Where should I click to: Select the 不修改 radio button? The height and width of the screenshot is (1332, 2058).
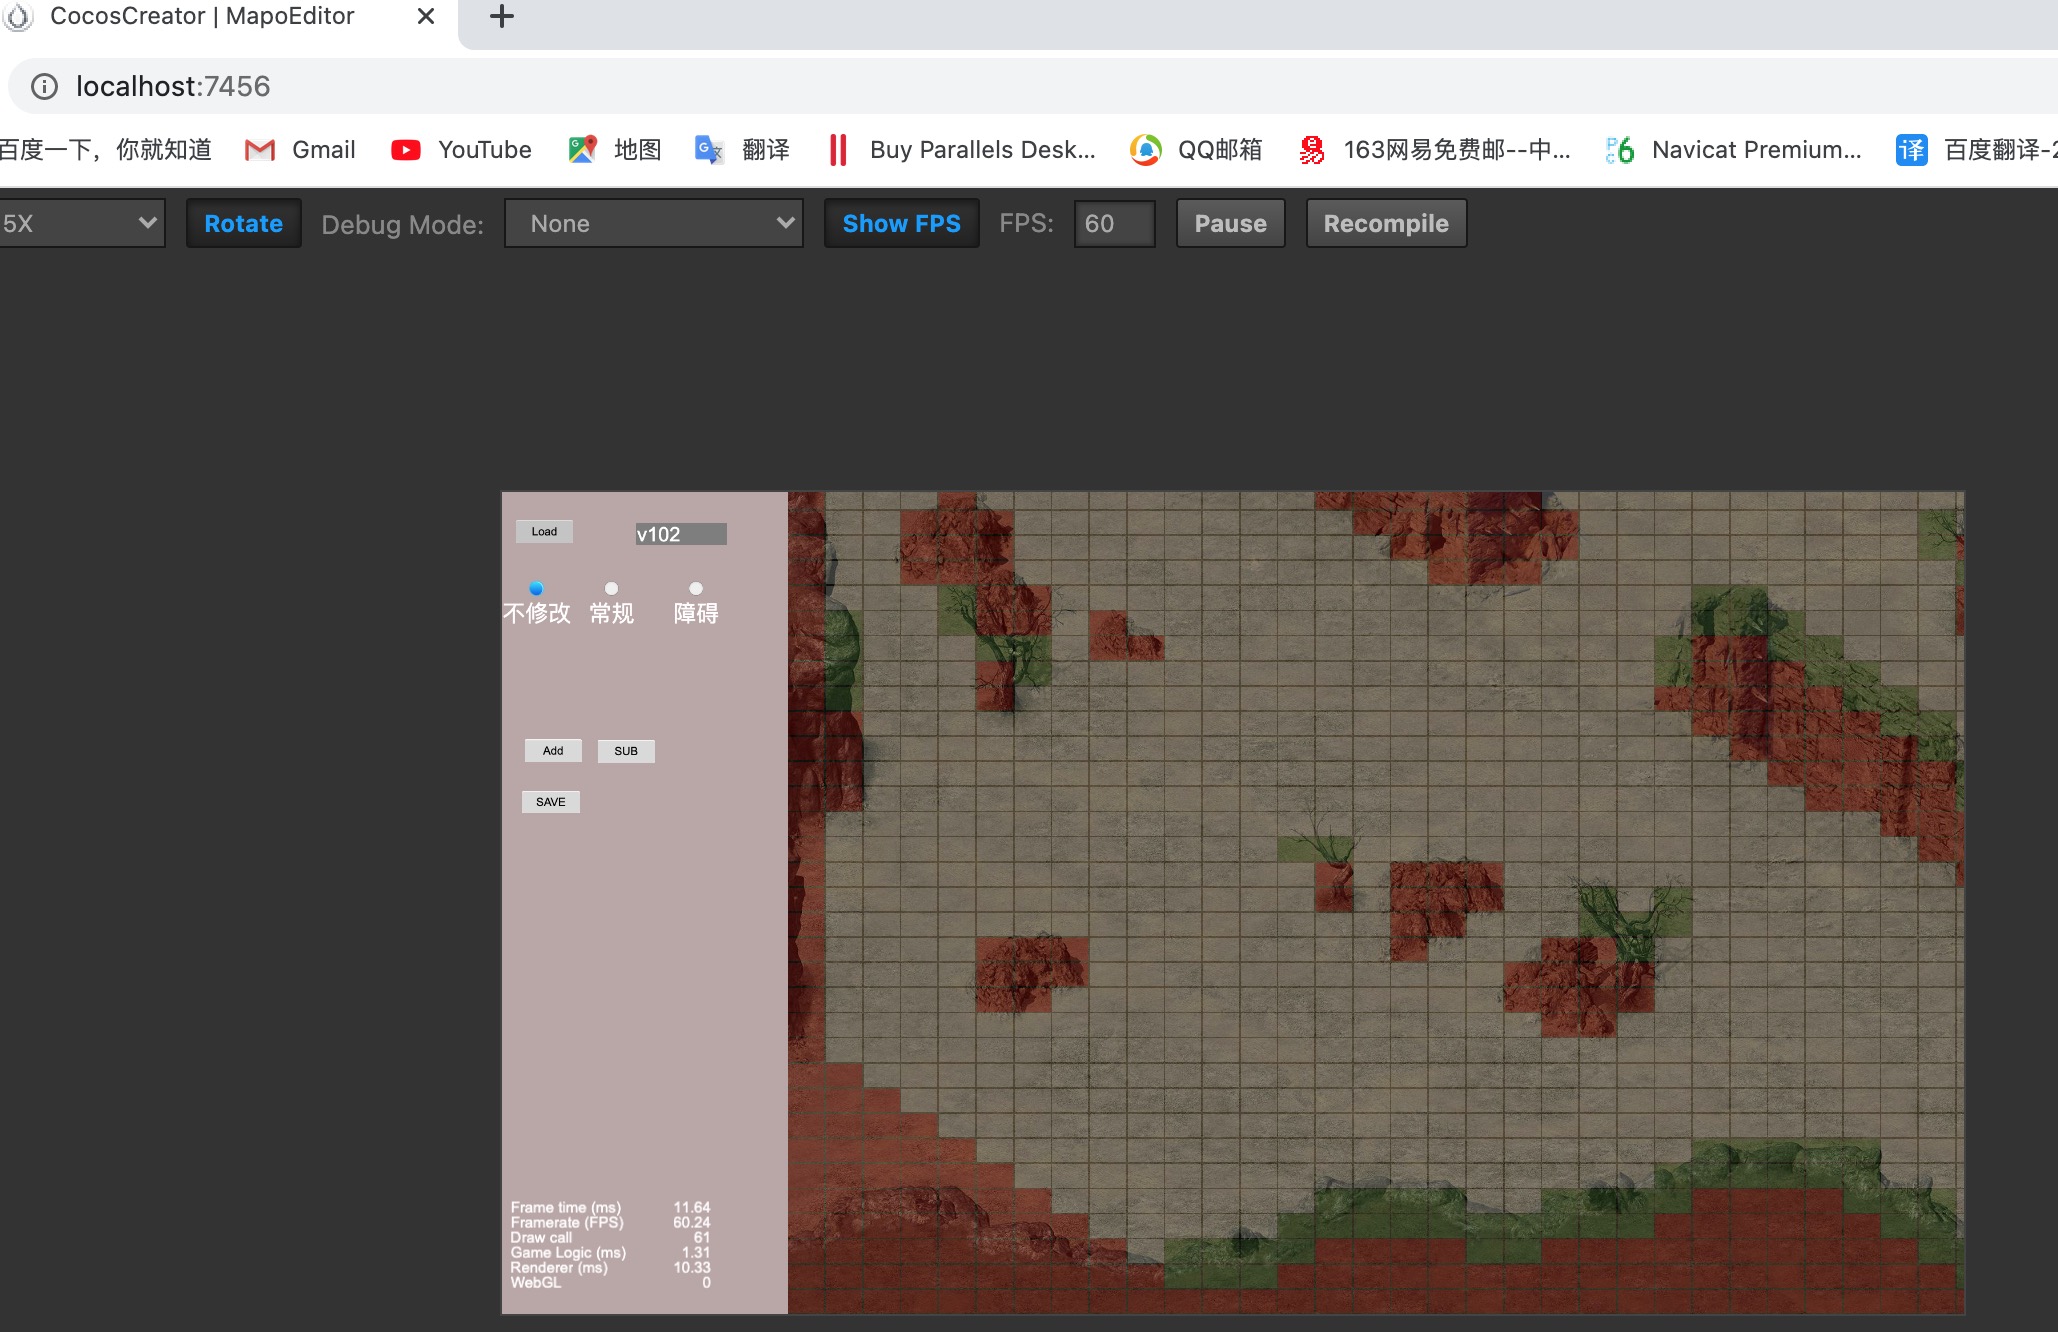536,588
